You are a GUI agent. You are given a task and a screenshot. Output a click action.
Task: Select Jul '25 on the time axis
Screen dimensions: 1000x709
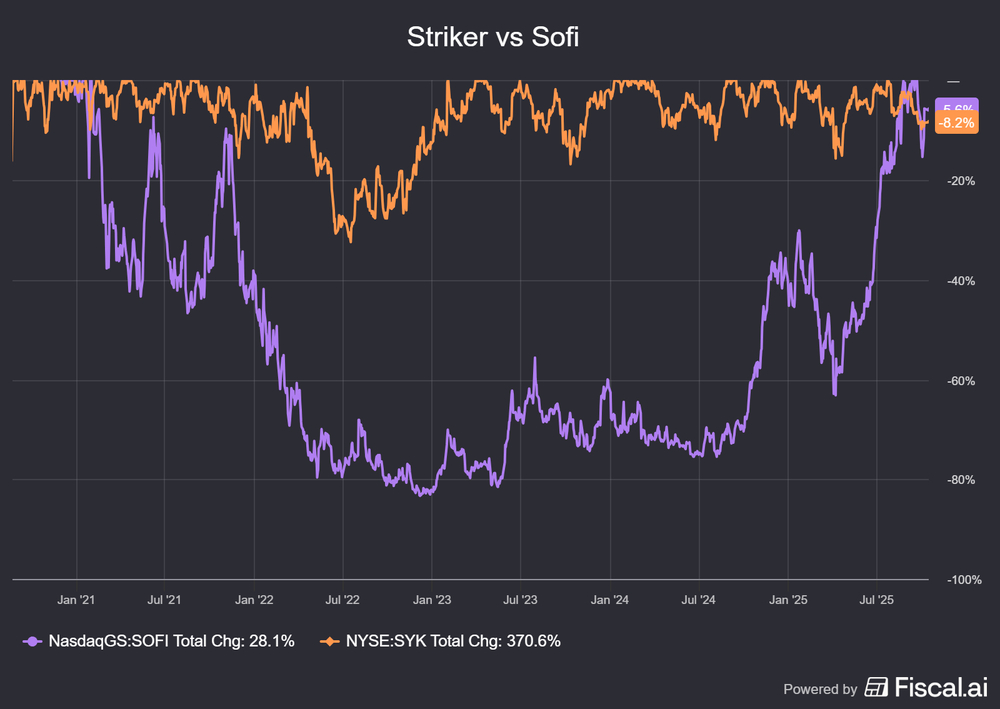pos(876,600)
